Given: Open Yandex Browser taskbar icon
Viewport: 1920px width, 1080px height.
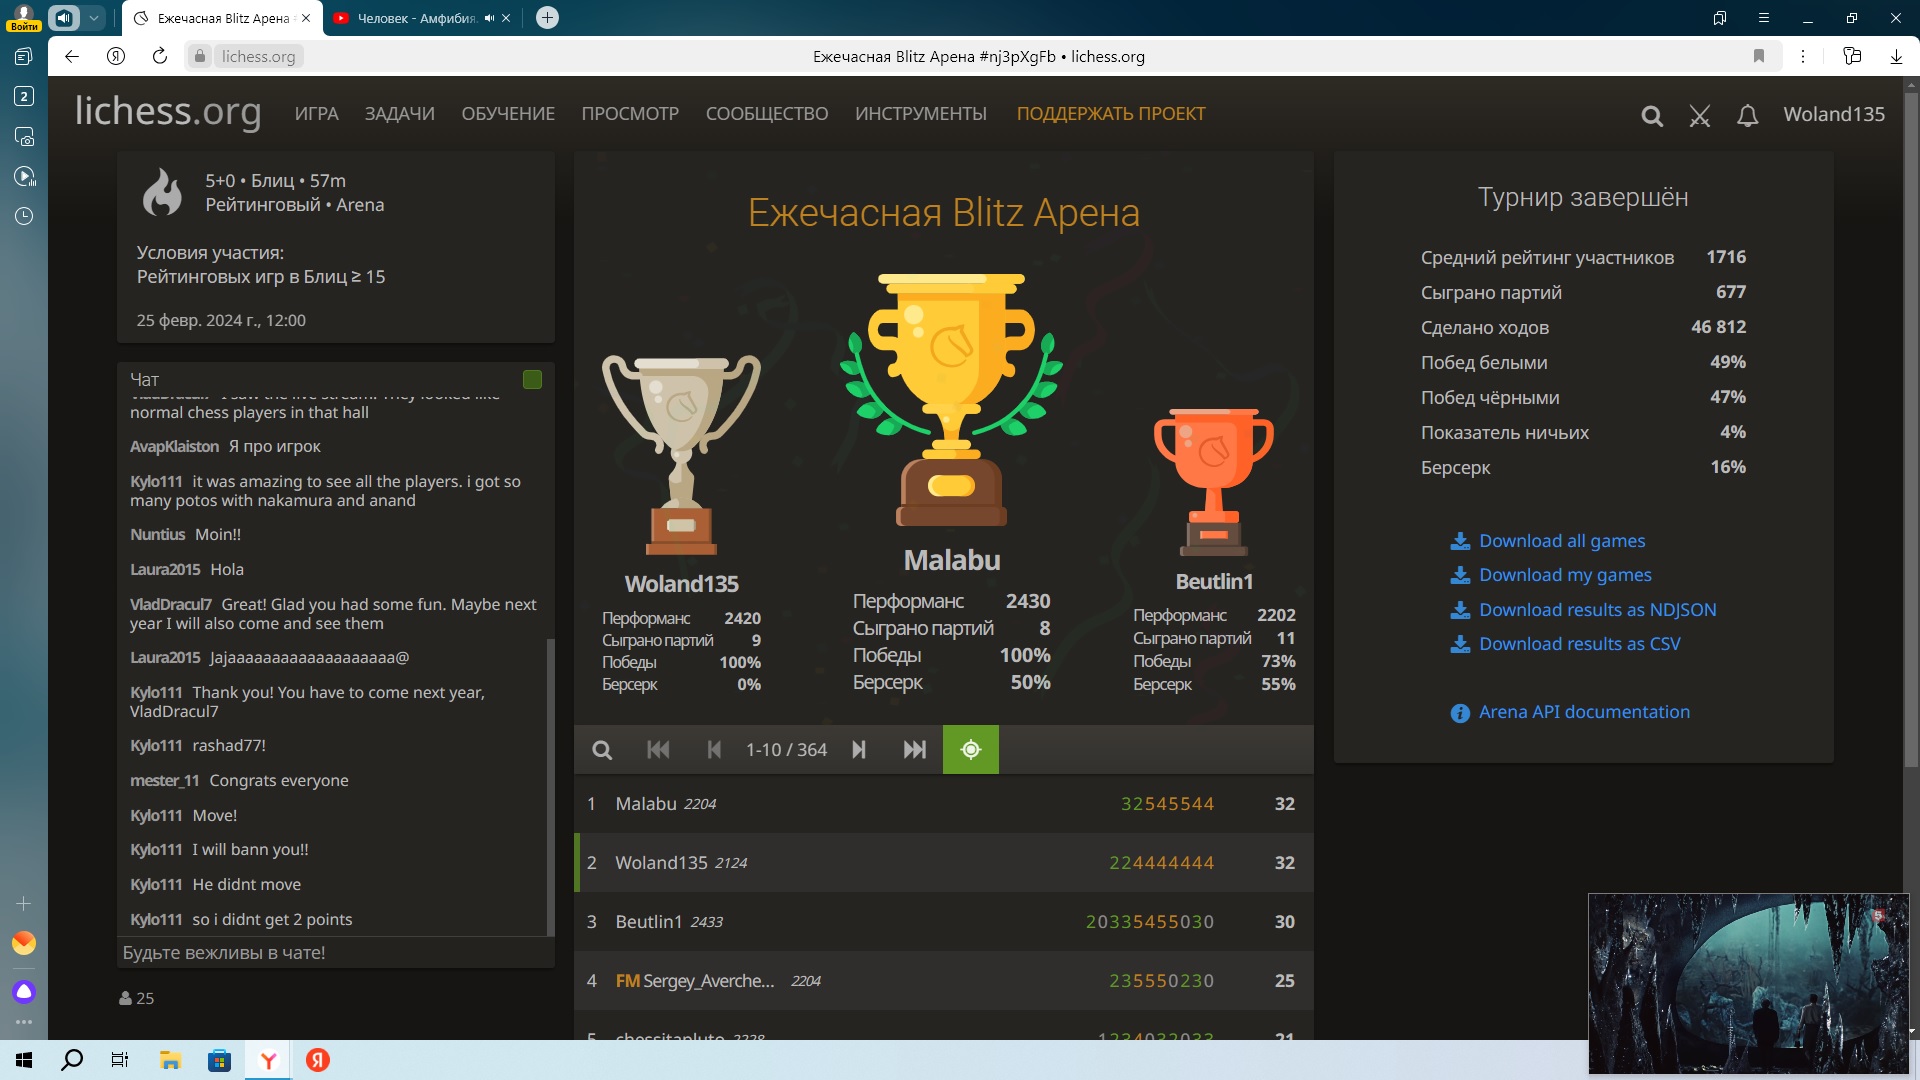Looking at the screenshot, I should [268, 1060].
